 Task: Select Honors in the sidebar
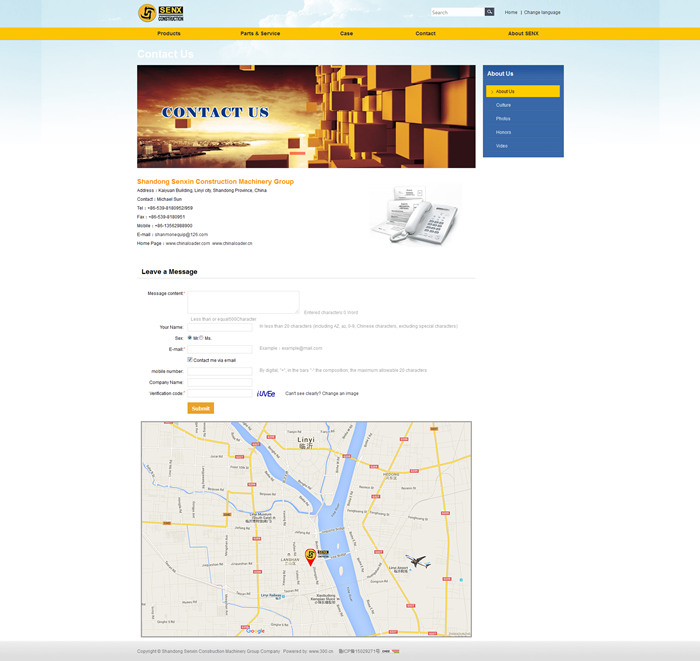pyautogui.click(x=503, y=132)
